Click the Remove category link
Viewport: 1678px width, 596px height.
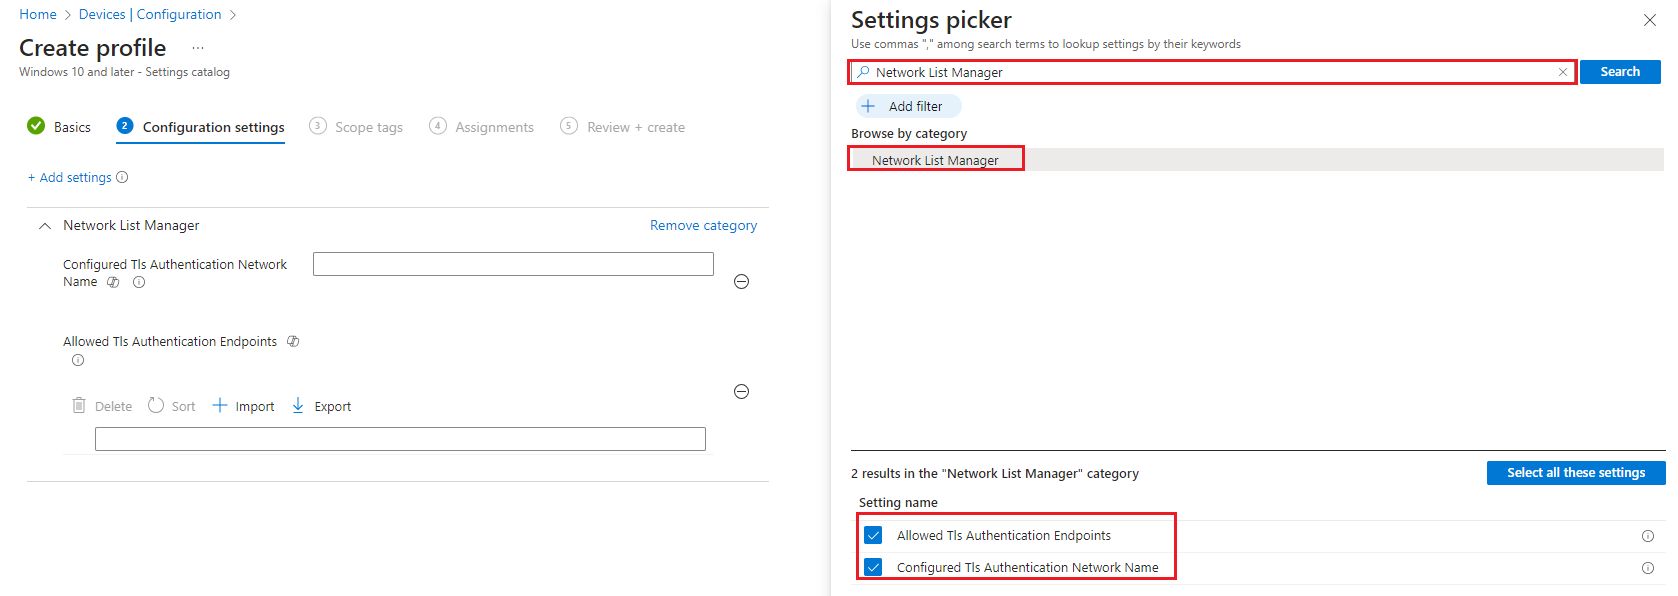pyautogui.click(x=703, y=225)
